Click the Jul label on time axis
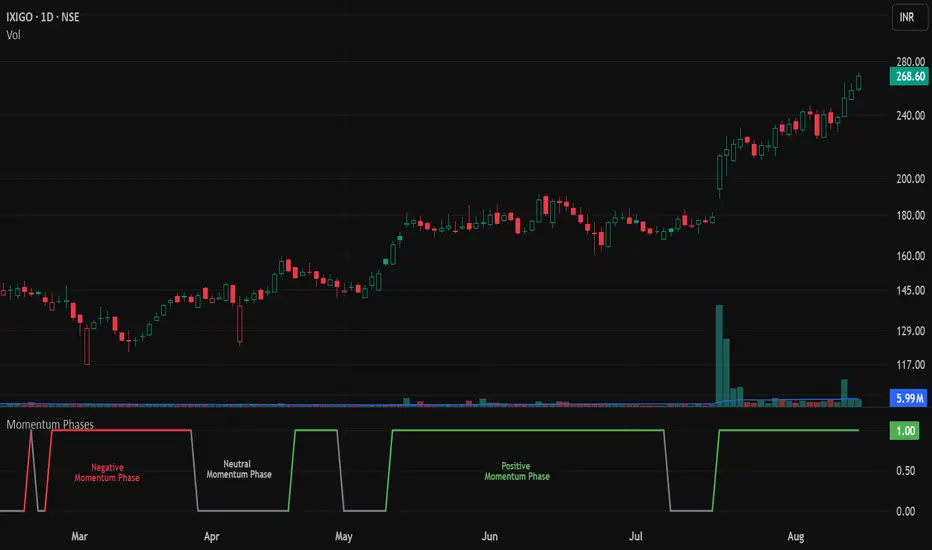 point(635,536)
